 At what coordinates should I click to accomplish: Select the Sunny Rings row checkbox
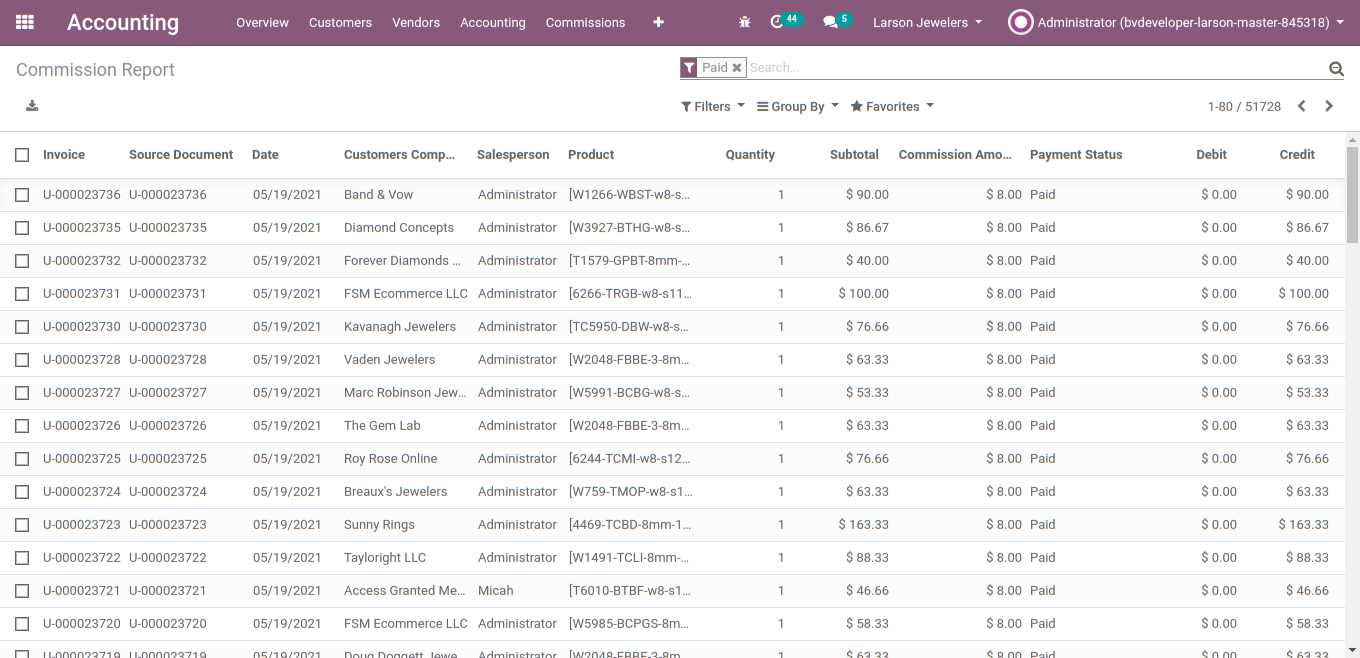point(22,525)
